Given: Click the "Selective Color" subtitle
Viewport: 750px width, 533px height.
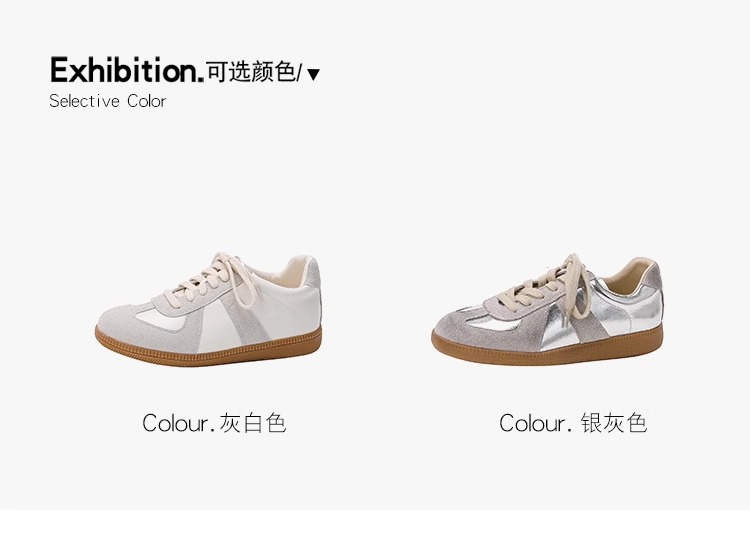Looking at the screenshot, I should click(x=108, y=101).
